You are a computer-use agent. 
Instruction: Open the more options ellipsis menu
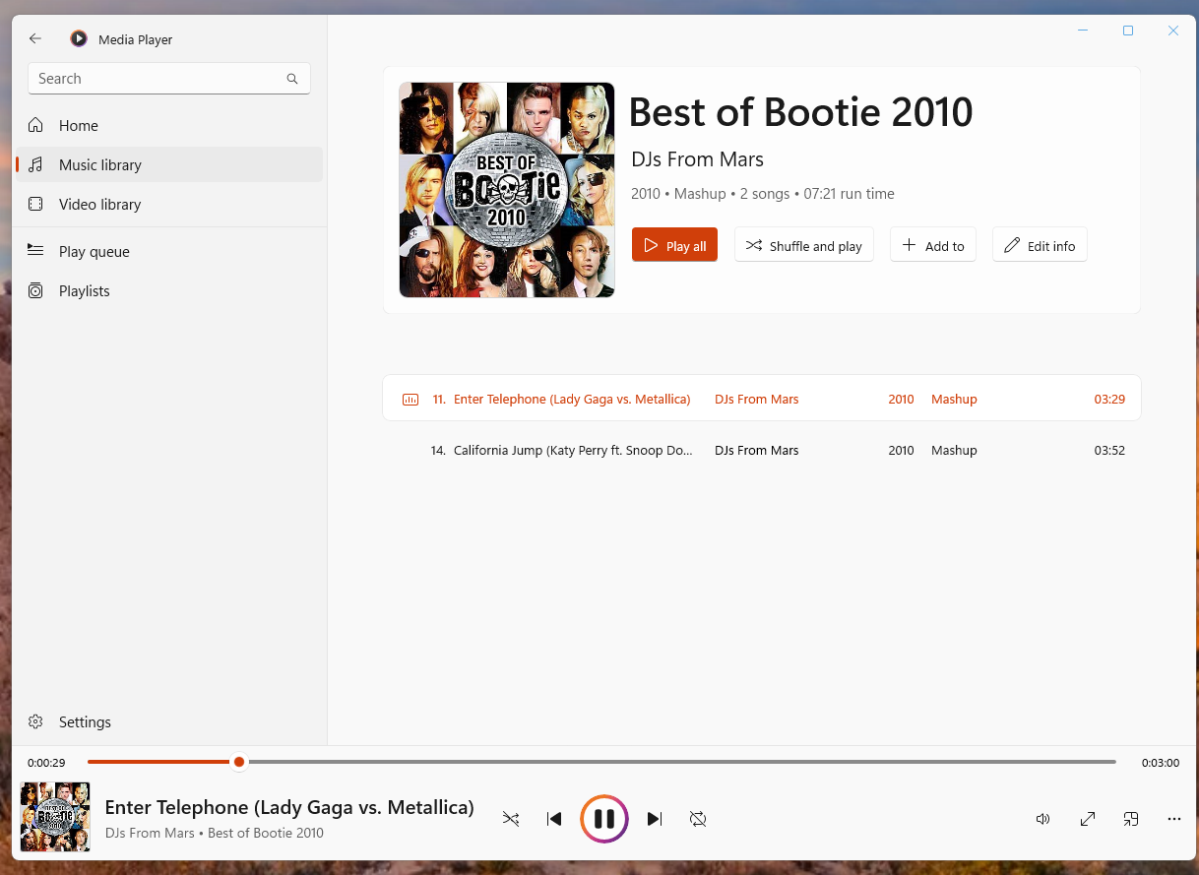point(1175,818)
